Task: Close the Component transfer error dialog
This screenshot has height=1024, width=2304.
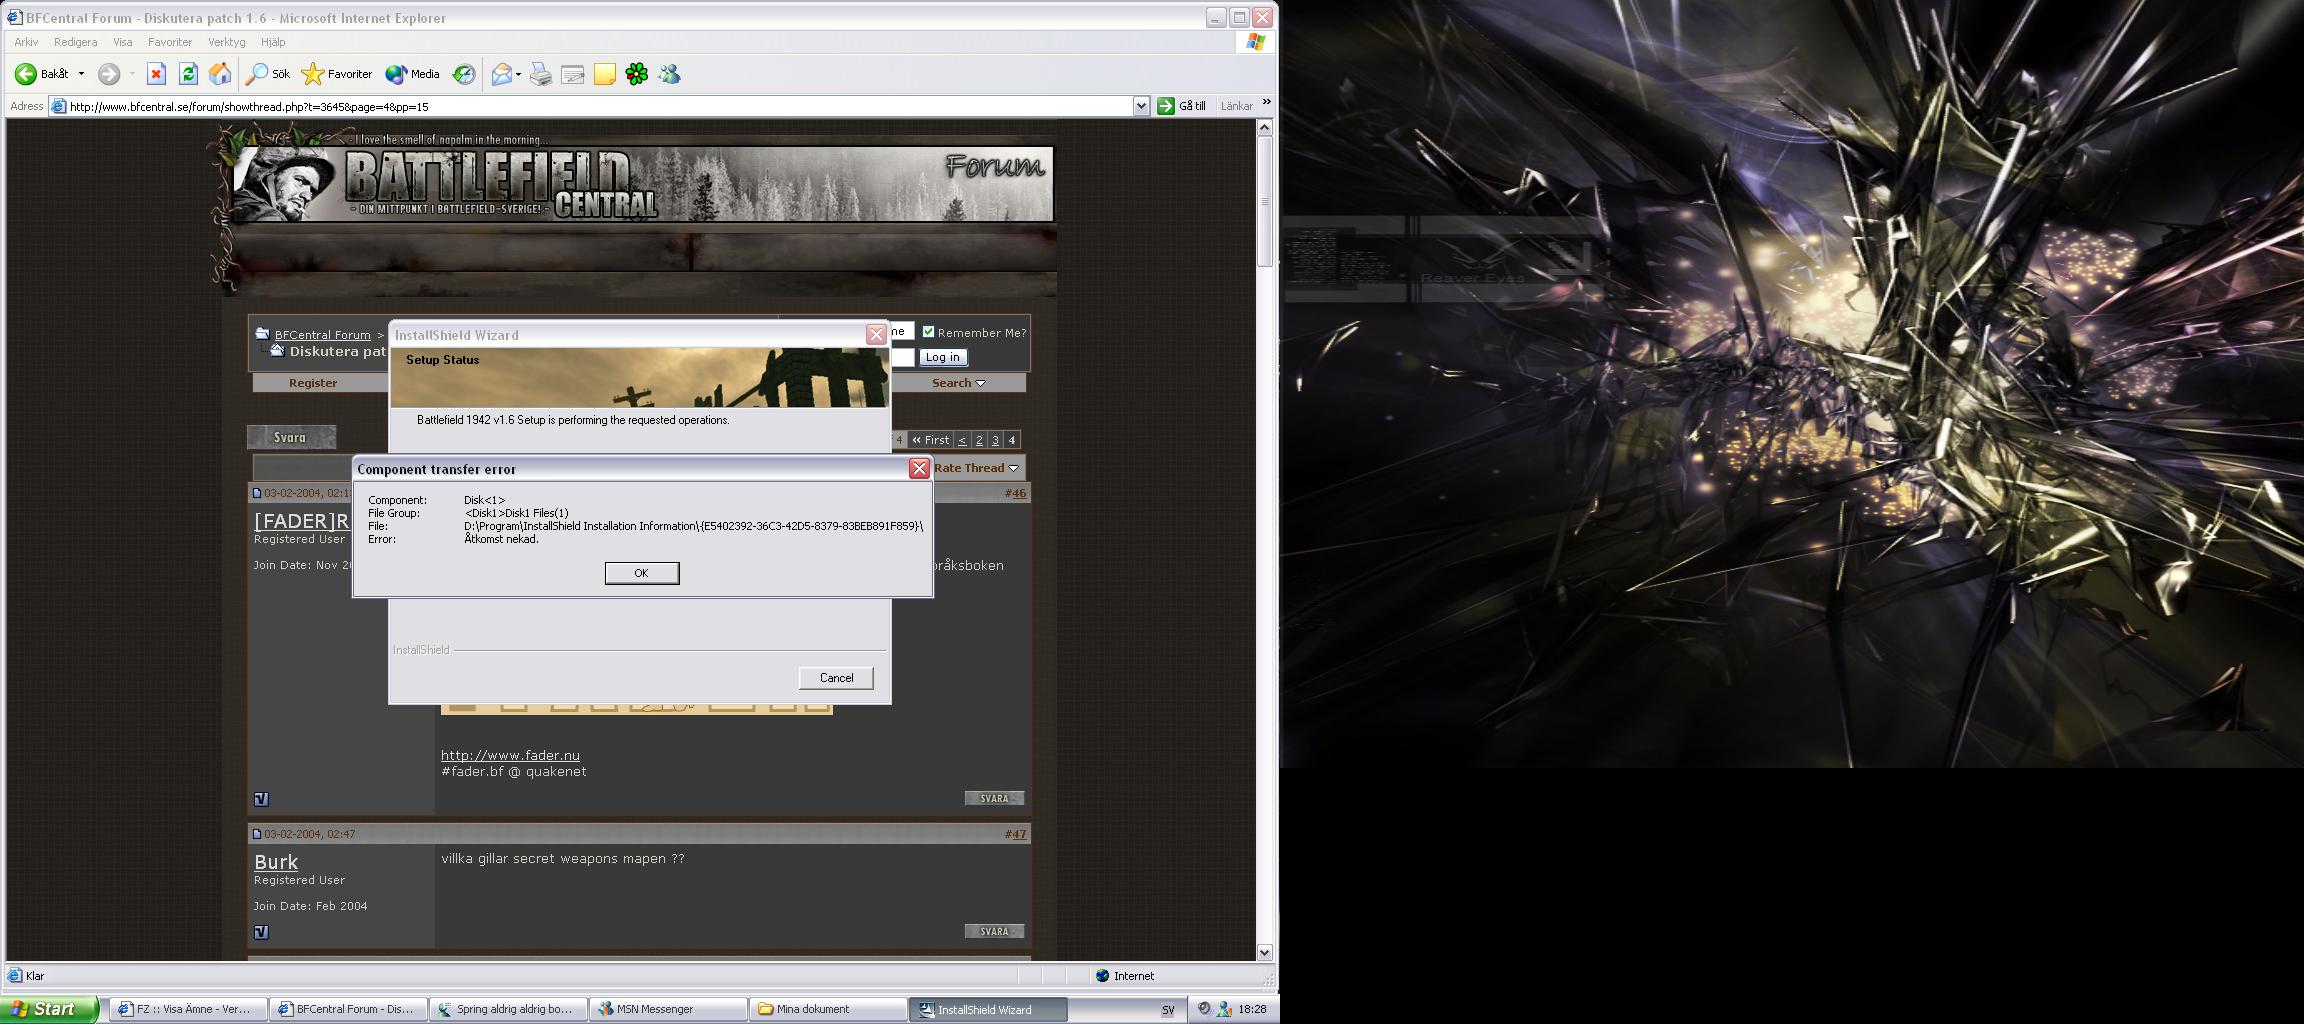Action: coord(919,468)
